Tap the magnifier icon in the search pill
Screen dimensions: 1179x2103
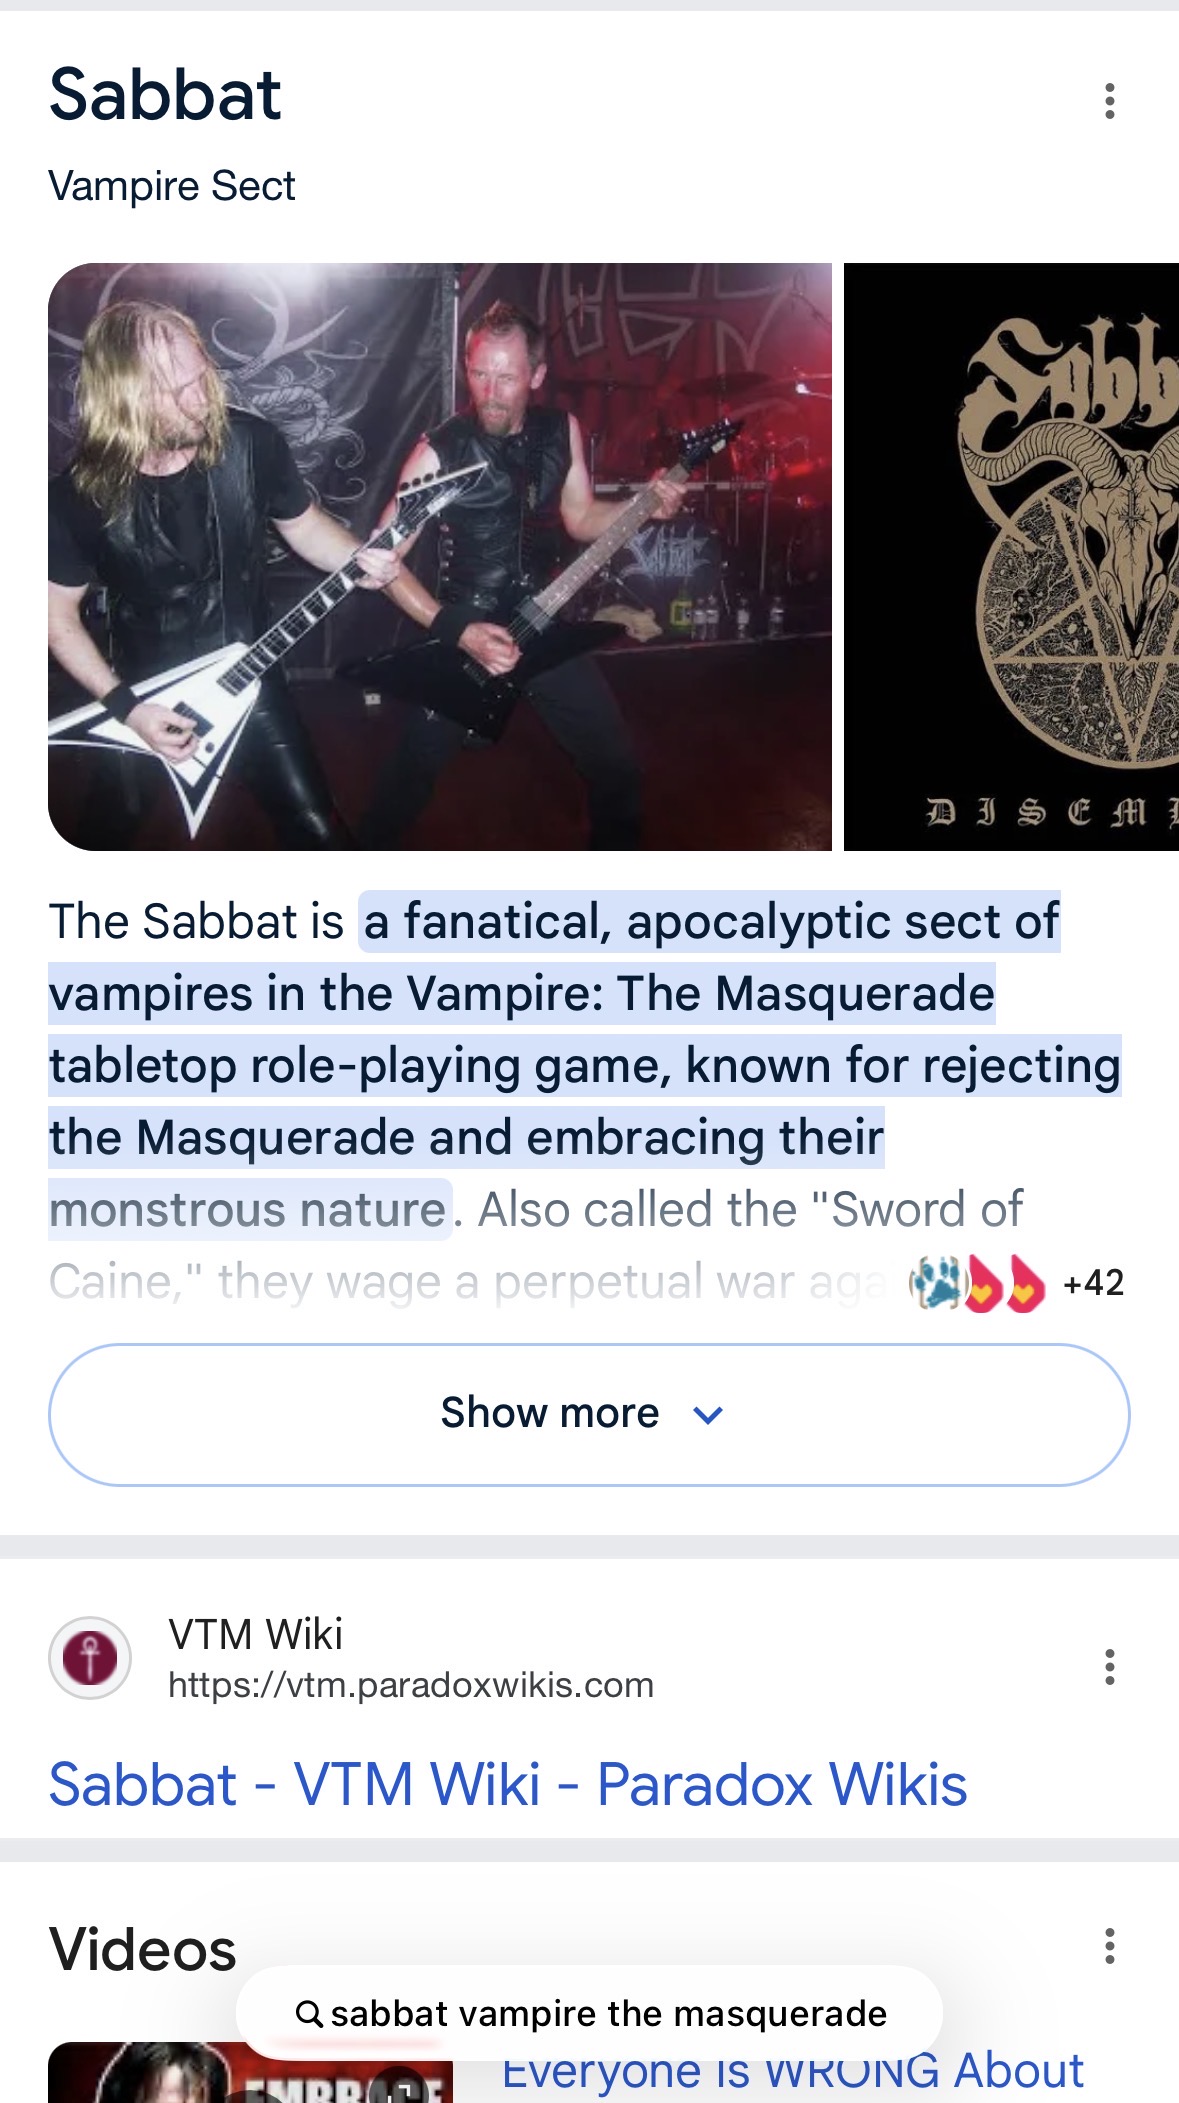tap(309, 2014)
